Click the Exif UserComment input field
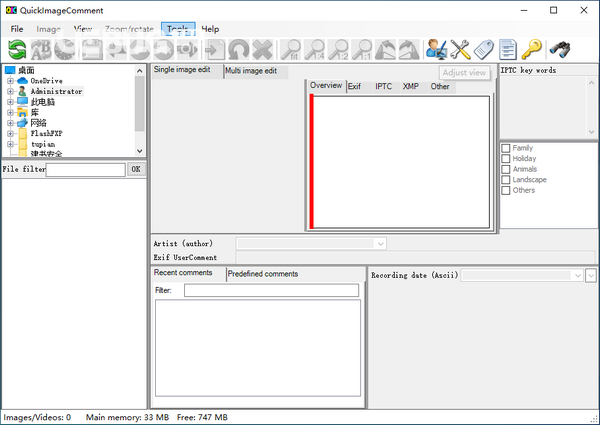This screenshot has width=600, height=425. (415, 257)
